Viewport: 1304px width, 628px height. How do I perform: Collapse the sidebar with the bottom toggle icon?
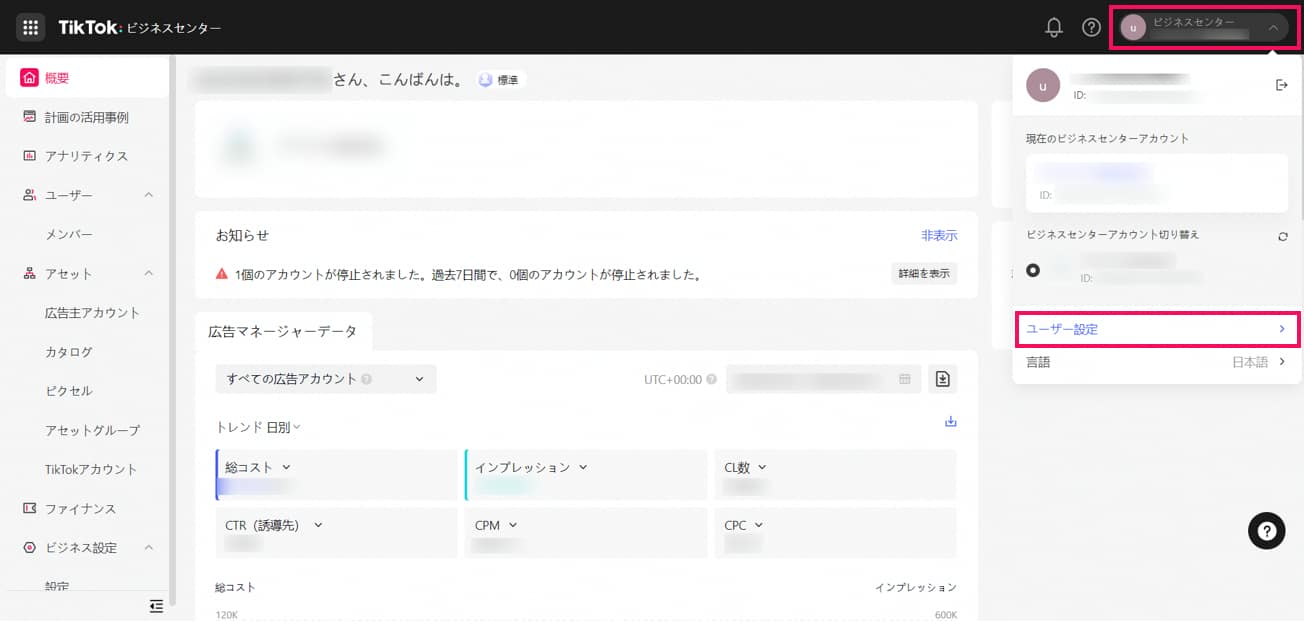click(156, 605)
